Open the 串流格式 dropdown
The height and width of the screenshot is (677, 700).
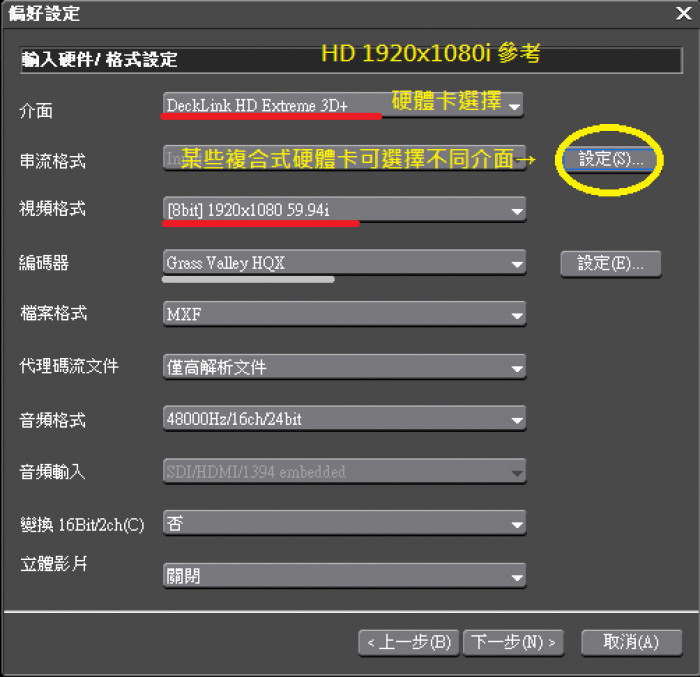344,158
